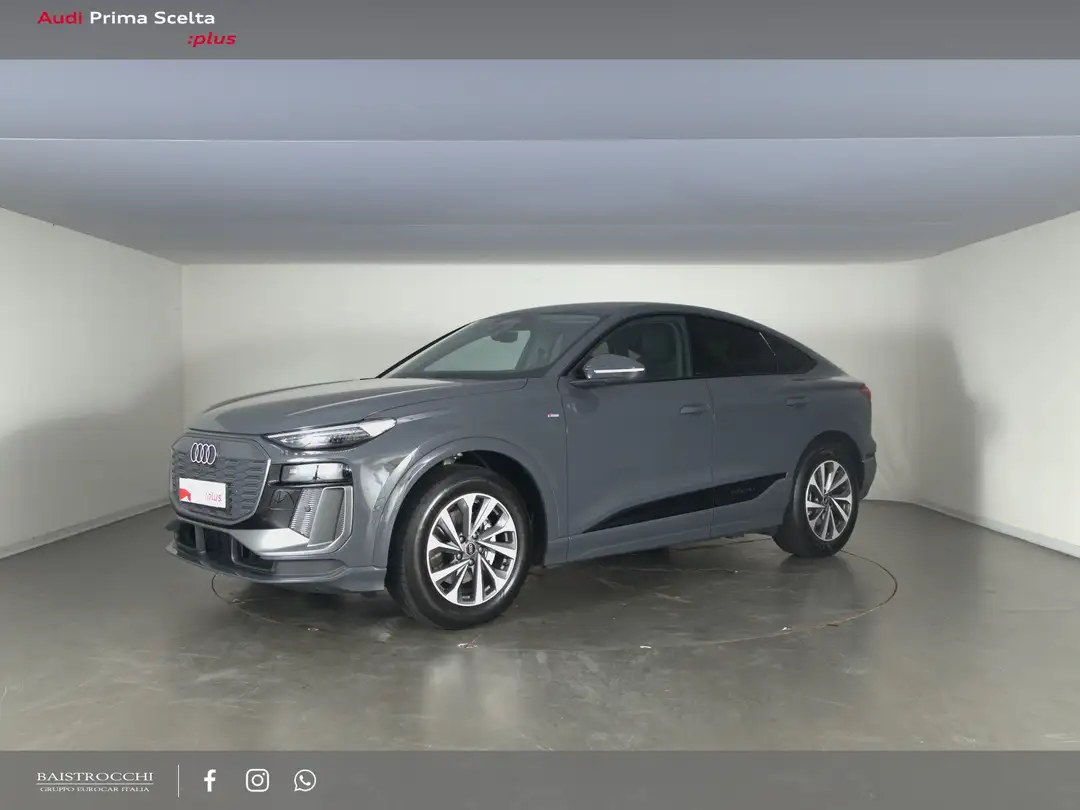1080x810 pixels.
Task: Click the Audi four-rings emblem on grille
Action: pyautogui.click(x=203, y=453)
